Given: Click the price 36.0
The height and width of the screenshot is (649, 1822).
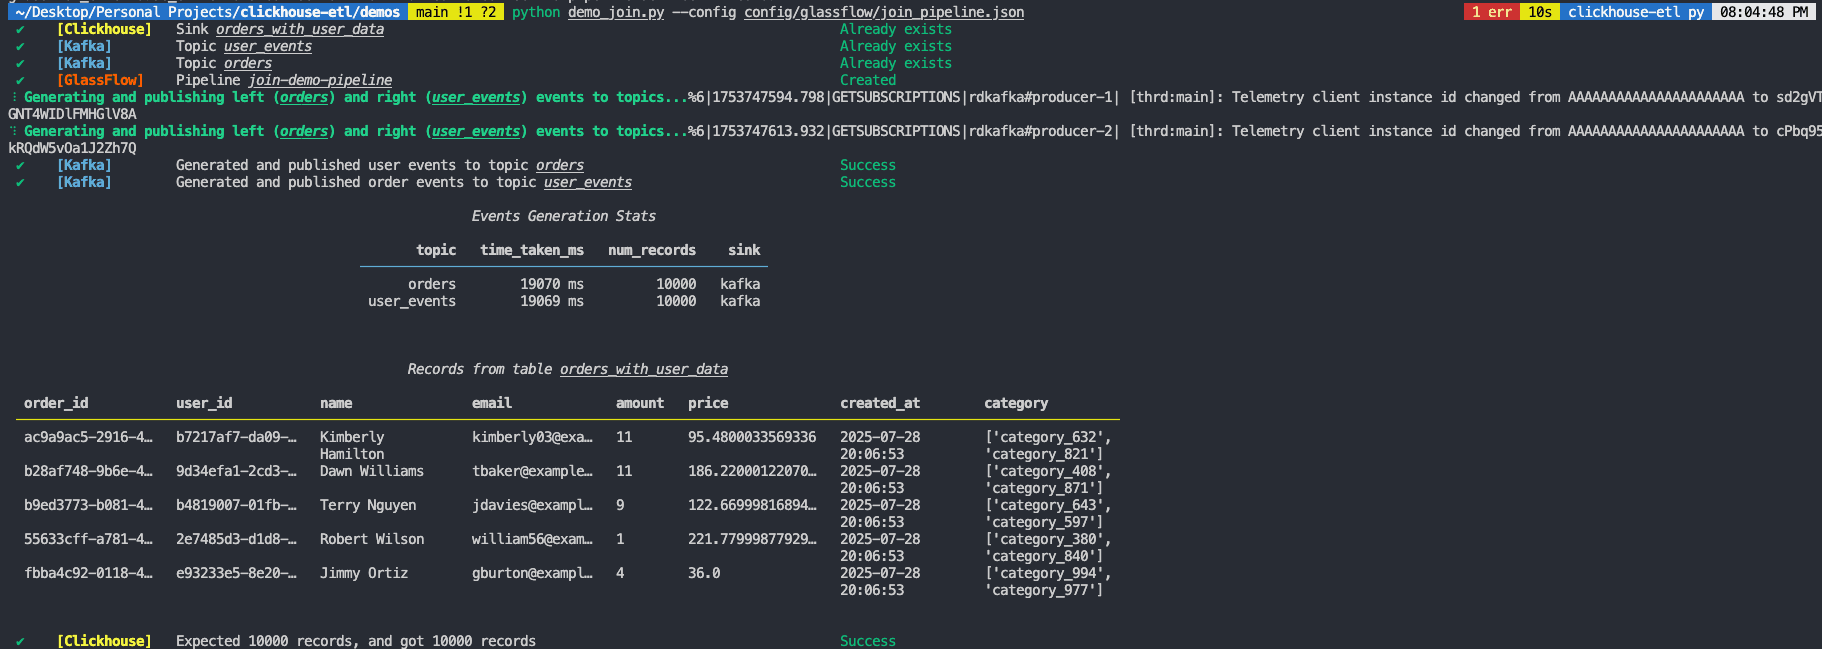Looking at the screenshot, I should pos(704,573).
